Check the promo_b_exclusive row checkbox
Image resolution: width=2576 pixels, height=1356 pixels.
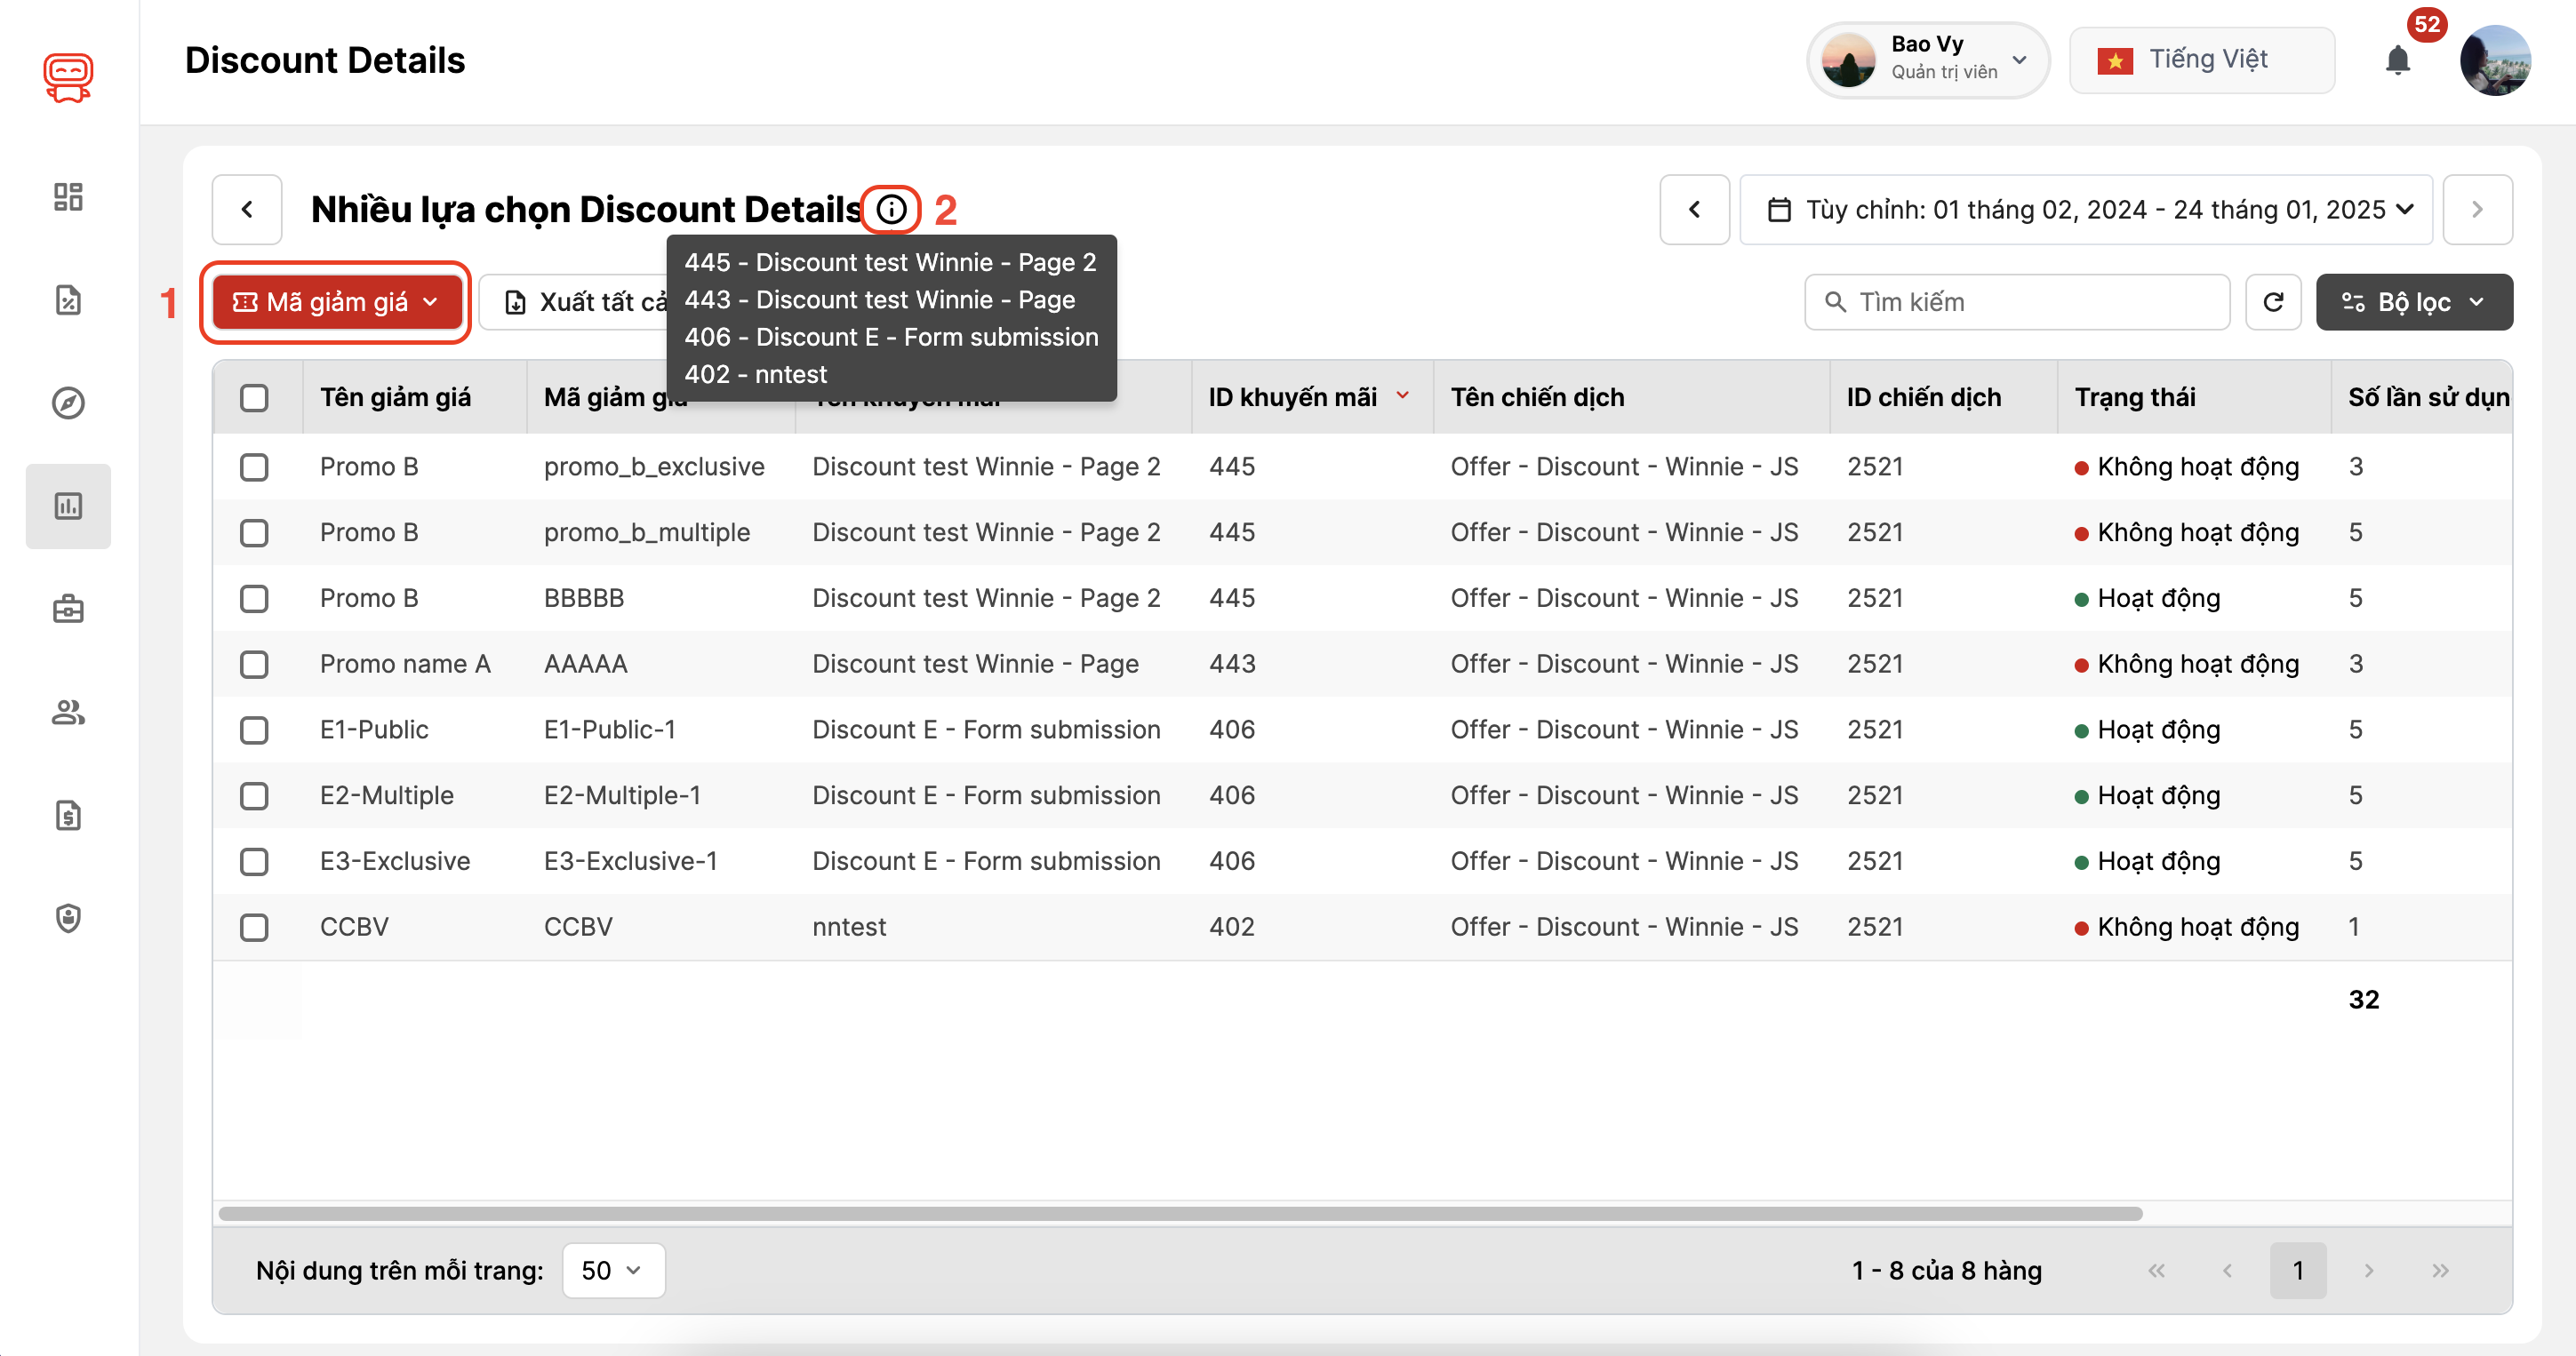(254, 467)
